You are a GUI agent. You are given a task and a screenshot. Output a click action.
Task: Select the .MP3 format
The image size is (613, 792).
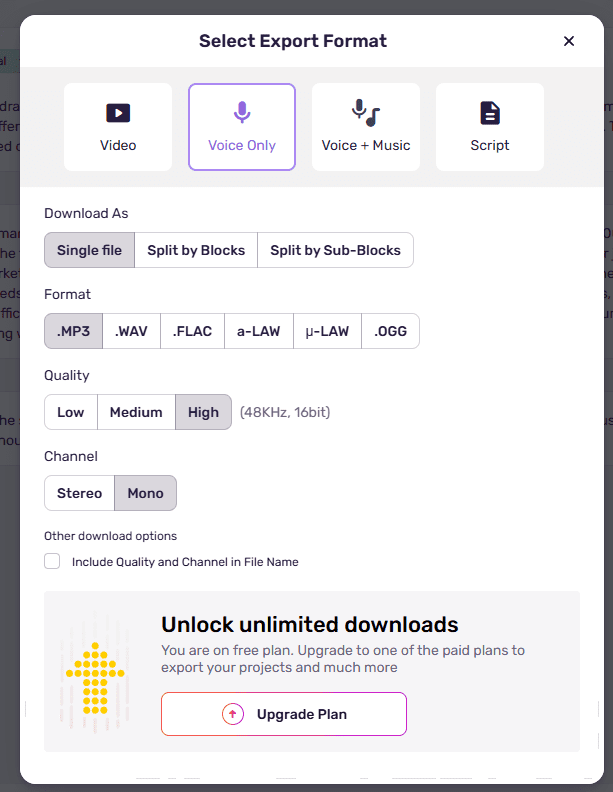73,331
